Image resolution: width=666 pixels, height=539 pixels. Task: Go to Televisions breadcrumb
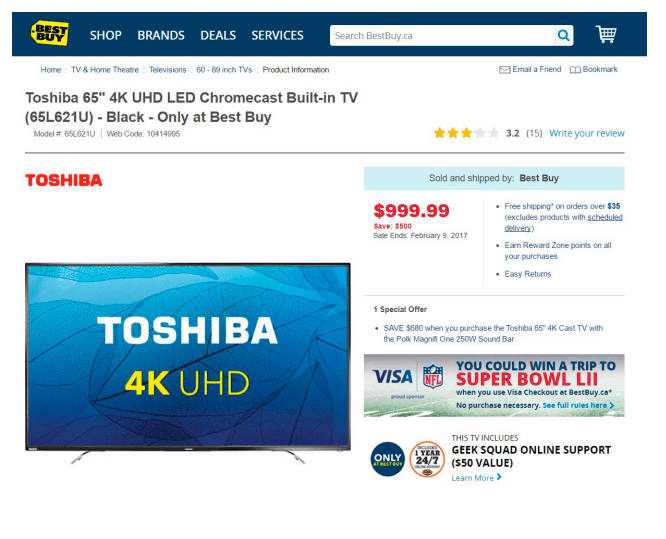[x=168, y=70]
